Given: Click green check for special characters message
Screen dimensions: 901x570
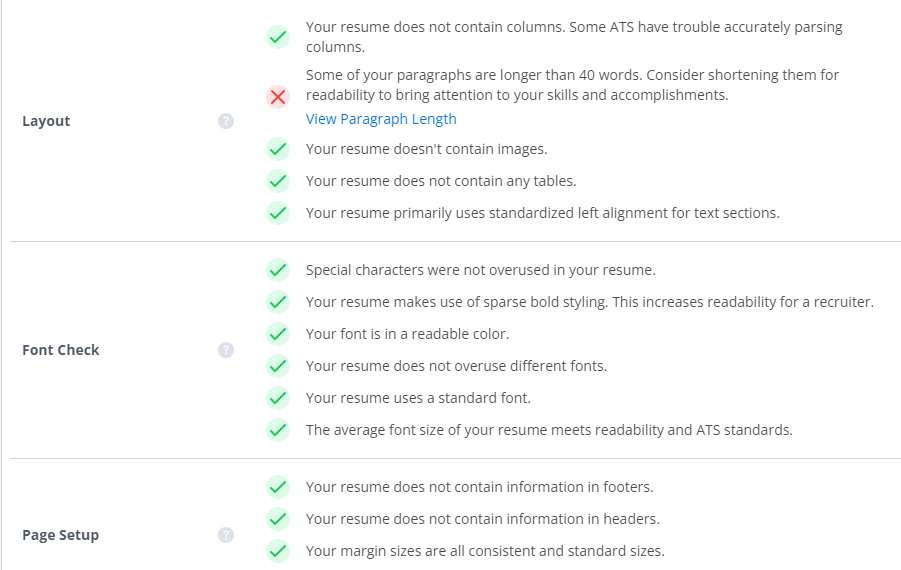Looking at the screenshot, I should pyautogui.click(x=278, y=270).
